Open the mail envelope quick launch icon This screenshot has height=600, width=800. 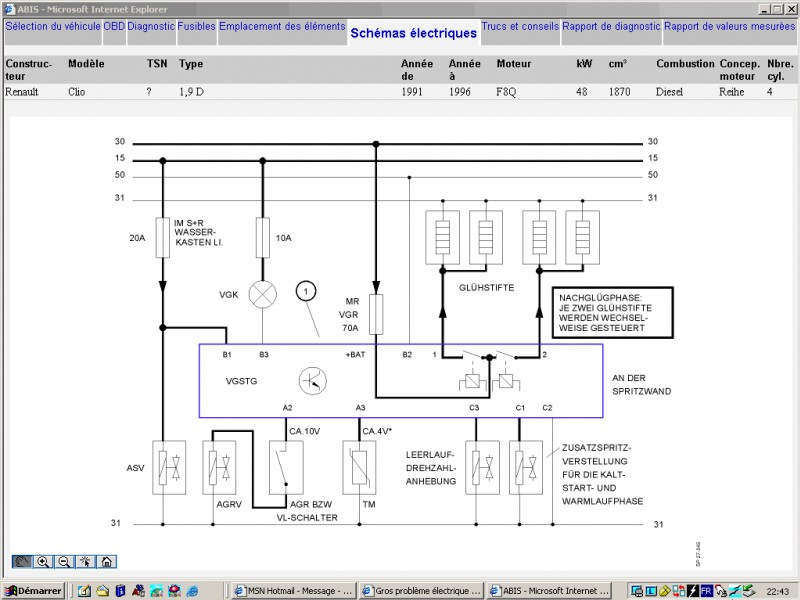103,591
